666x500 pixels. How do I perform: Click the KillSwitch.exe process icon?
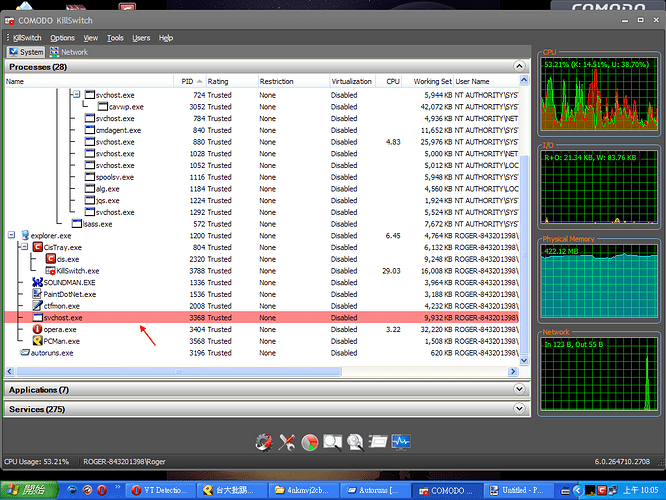(51, 271)
